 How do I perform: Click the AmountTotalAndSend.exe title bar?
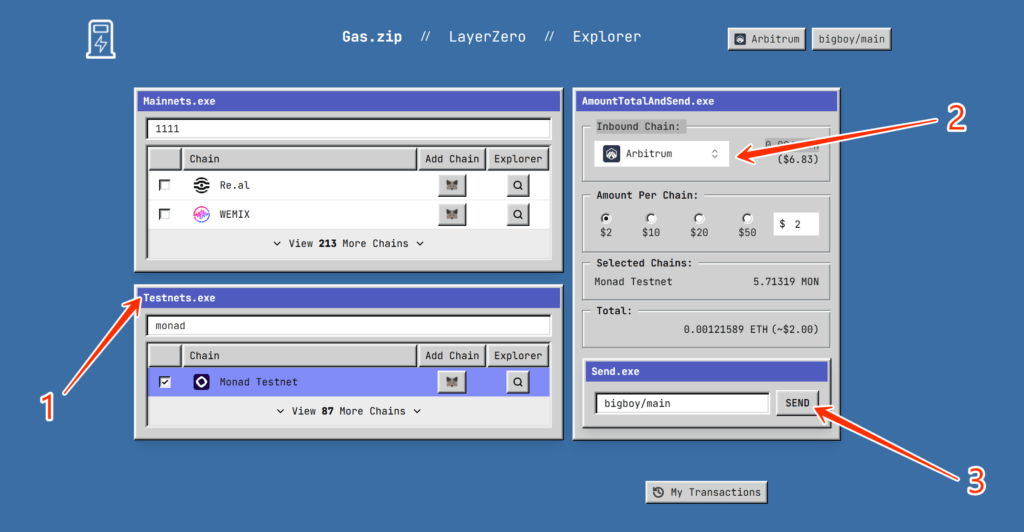pos(707,101)
